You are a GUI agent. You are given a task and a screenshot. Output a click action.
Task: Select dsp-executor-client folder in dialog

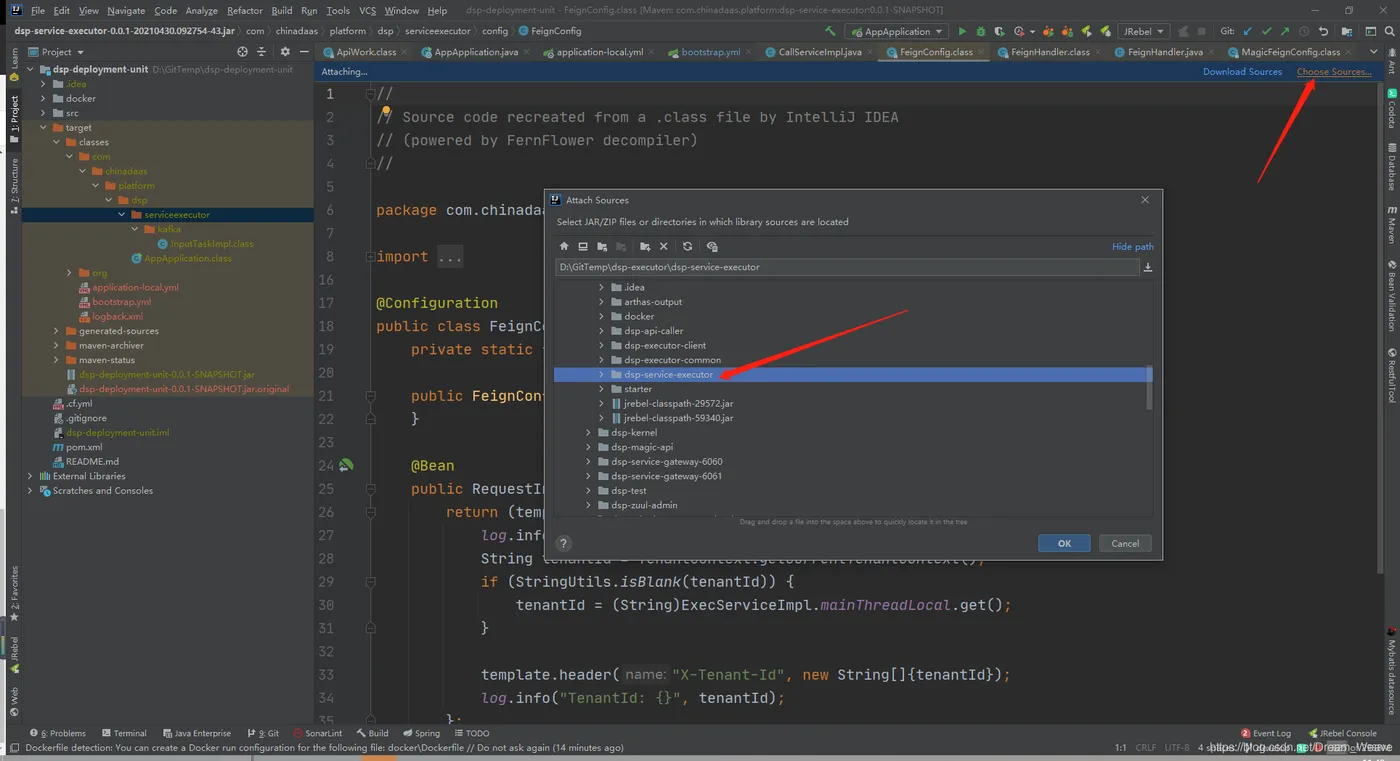click(665, 345)
